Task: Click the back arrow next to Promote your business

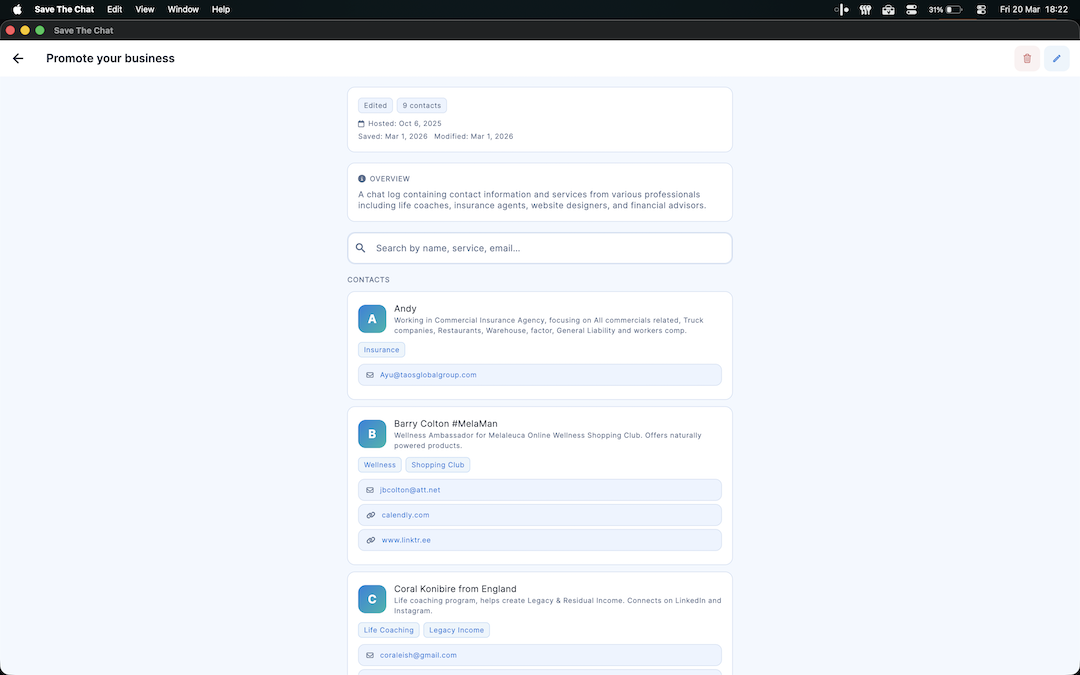Action: coord(17,58)
